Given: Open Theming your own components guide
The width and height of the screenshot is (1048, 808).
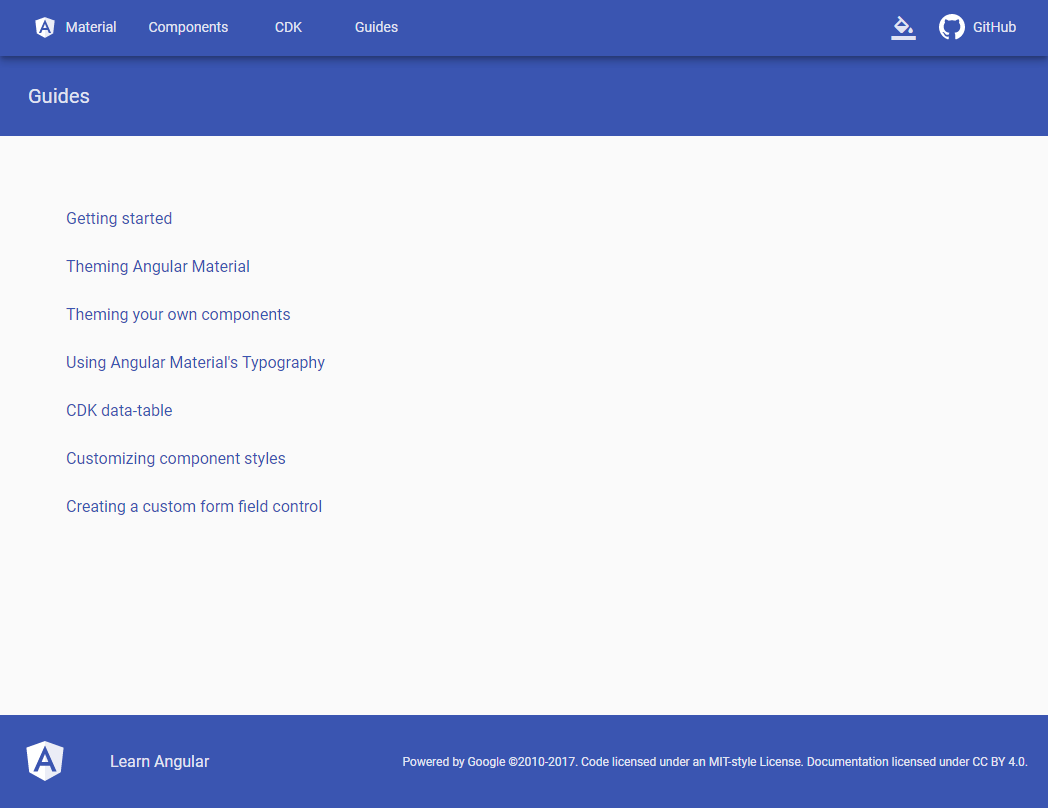Looking at the screenshot, I should coord(178,315).
